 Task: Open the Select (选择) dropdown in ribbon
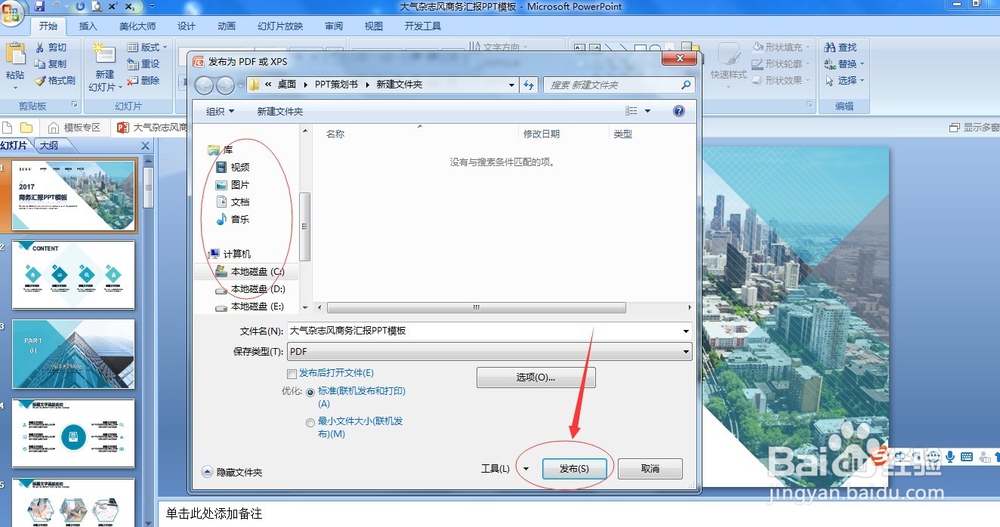[x=844, y=80]
